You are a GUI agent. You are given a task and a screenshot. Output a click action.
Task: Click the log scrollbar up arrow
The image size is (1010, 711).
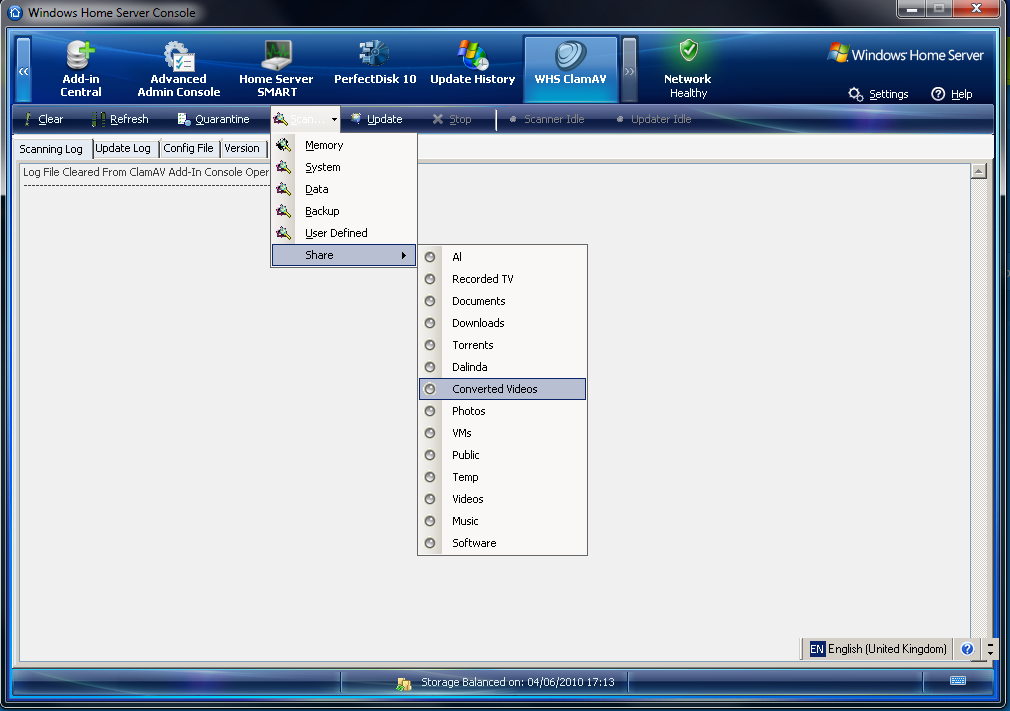(x=979, y=171)
